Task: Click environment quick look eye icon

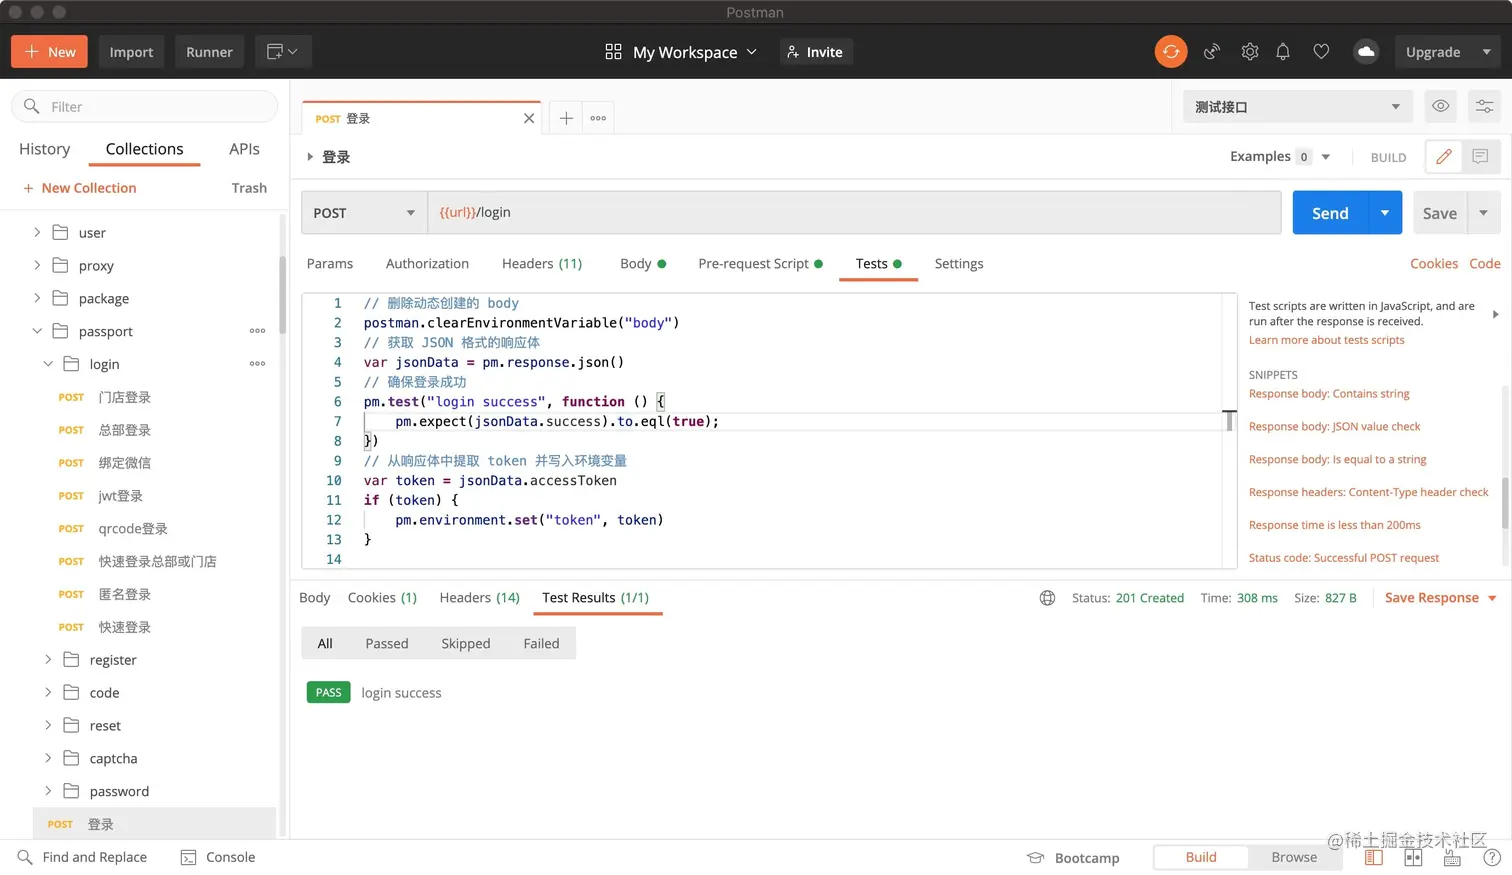Action: [1440, 106]
